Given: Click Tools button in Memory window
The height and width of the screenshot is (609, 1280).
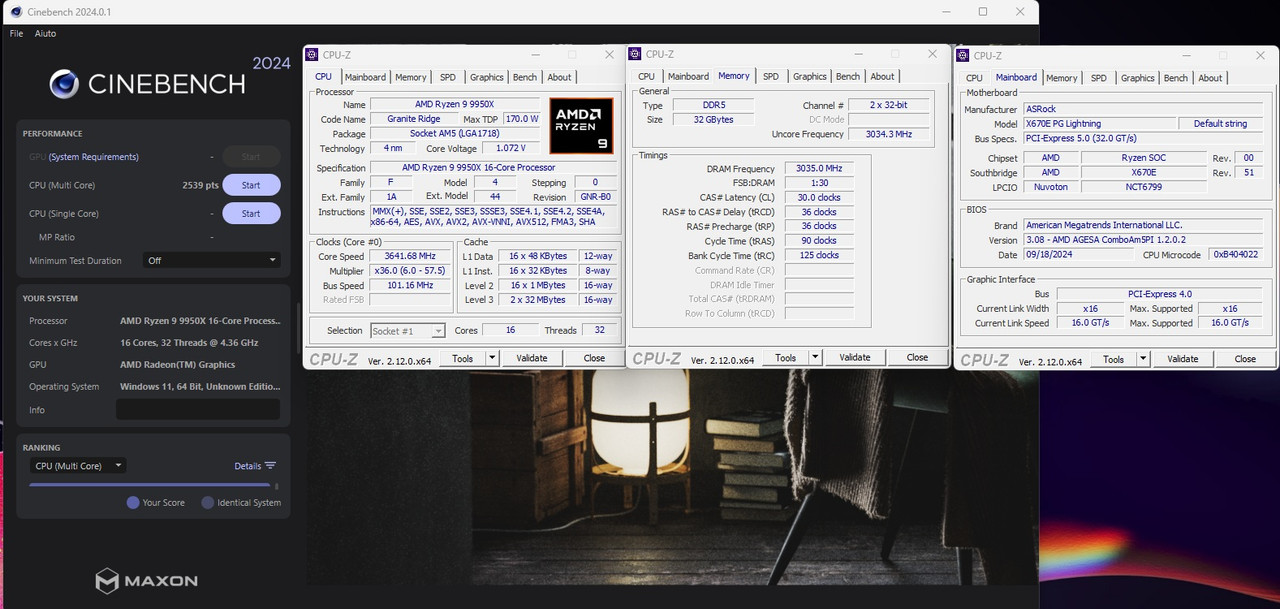Looking at the screenshot, I should tap(786, 357).
